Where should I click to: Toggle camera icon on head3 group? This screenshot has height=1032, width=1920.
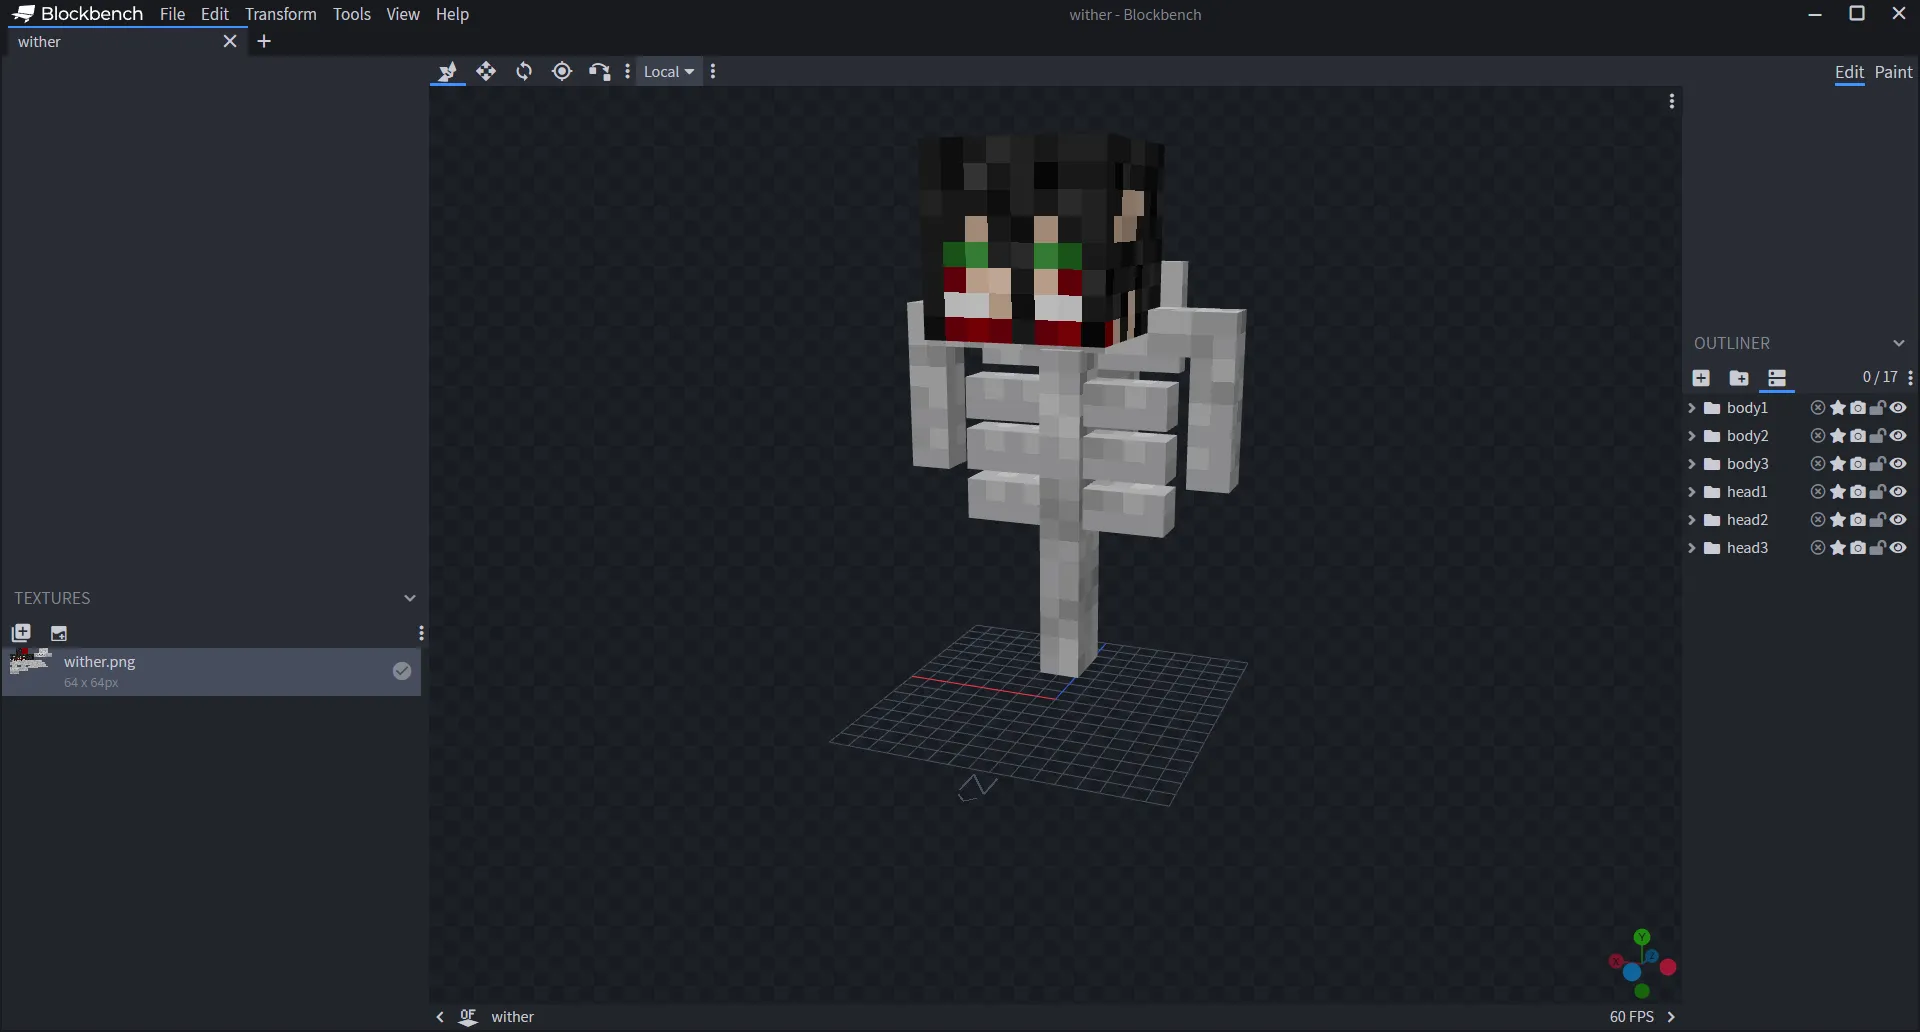coord(1858,548)
